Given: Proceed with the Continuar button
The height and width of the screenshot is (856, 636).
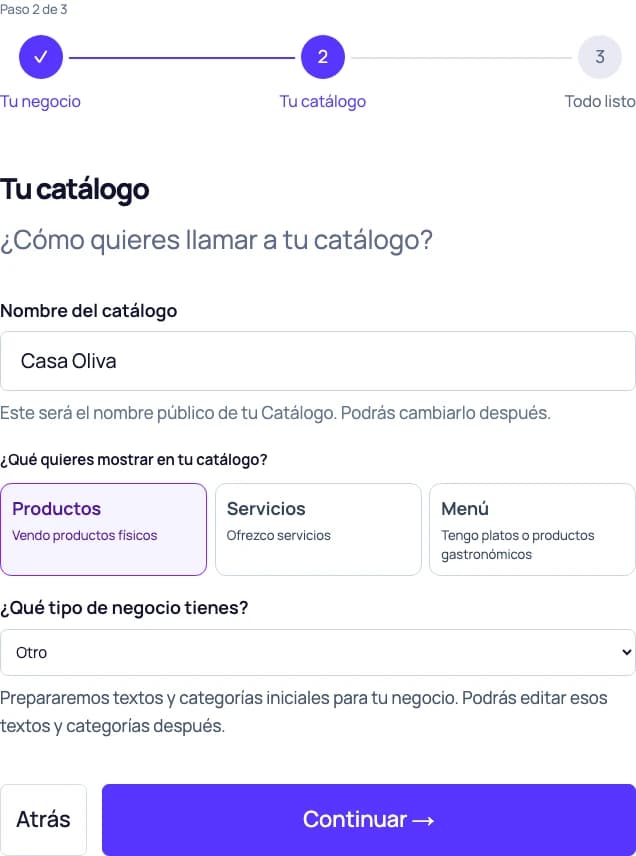Looking at the screenshot, I should coord(369,819).
